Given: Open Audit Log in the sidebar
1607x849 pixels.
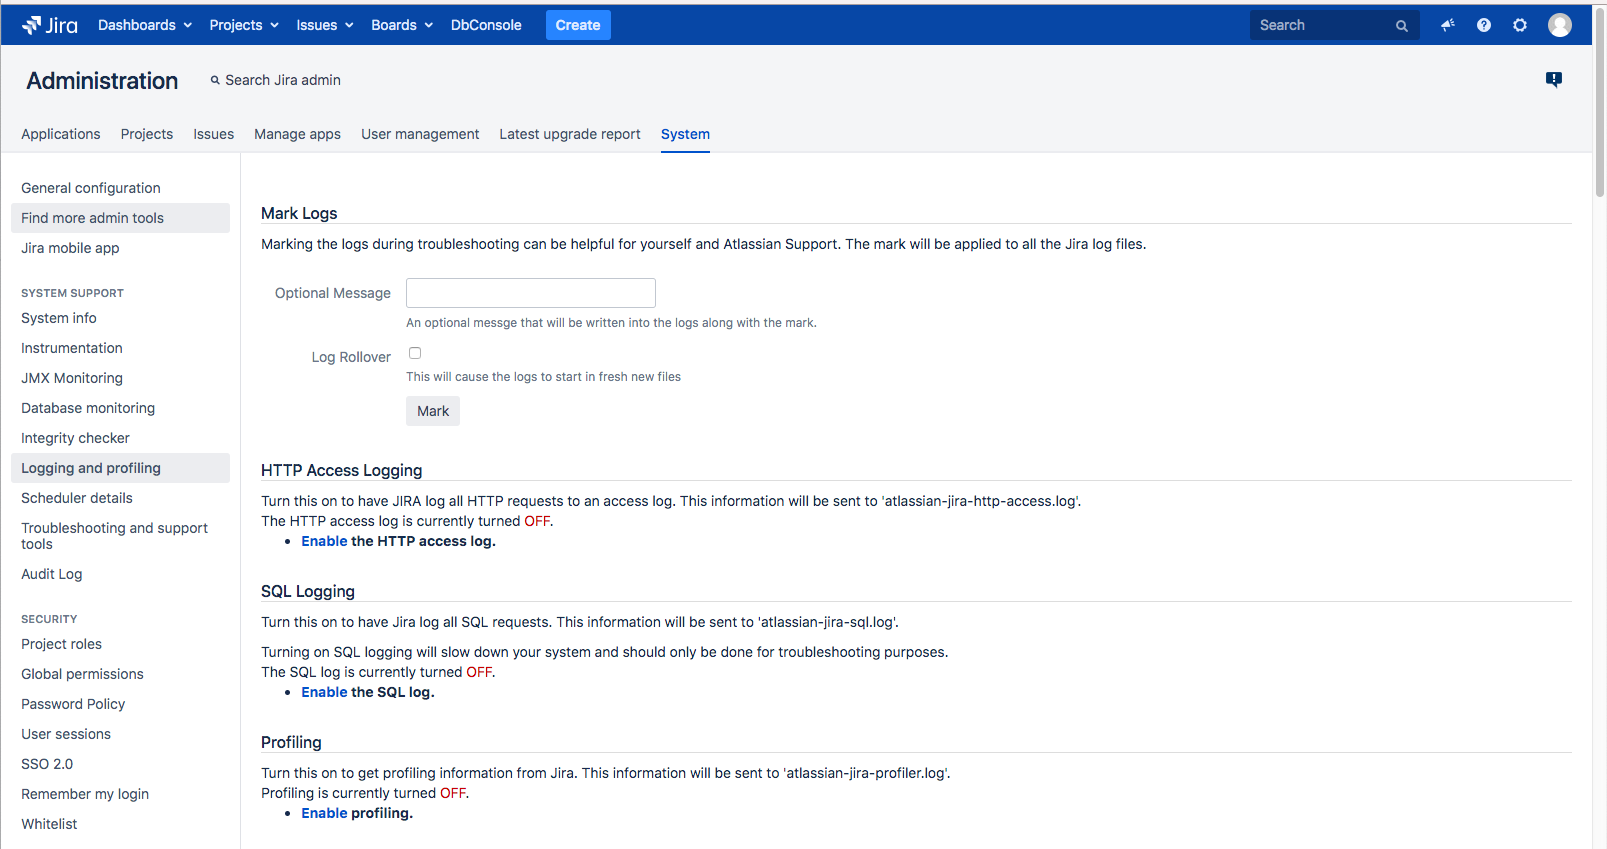Looking at the screenshot, I should 52,574.
